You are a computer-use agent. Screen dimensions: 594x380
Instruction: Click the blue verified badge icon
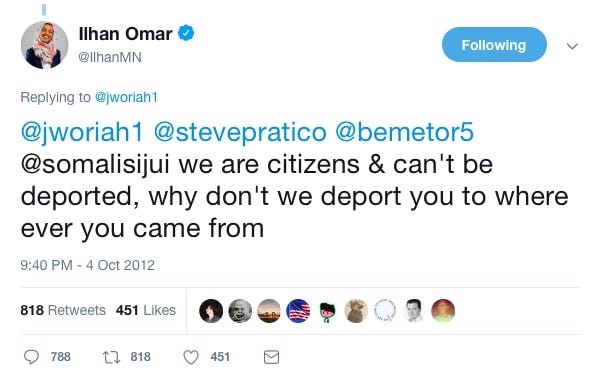186,33
